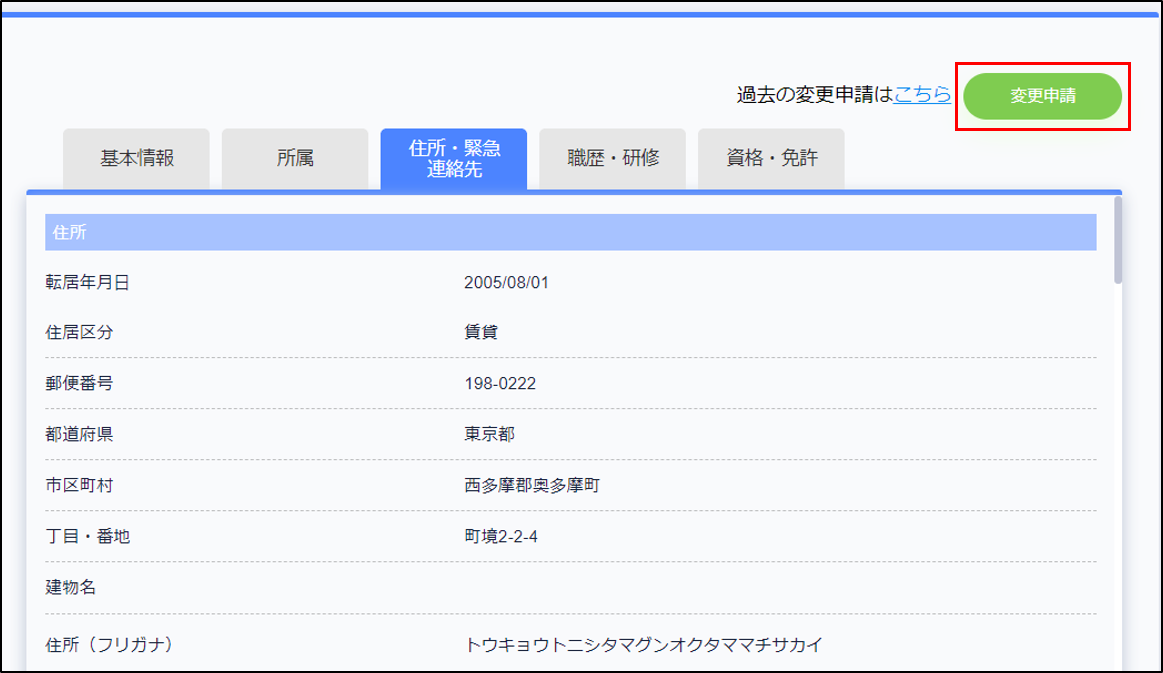
Task: Click the 都道府県 value 東京都
Action: 489,434
